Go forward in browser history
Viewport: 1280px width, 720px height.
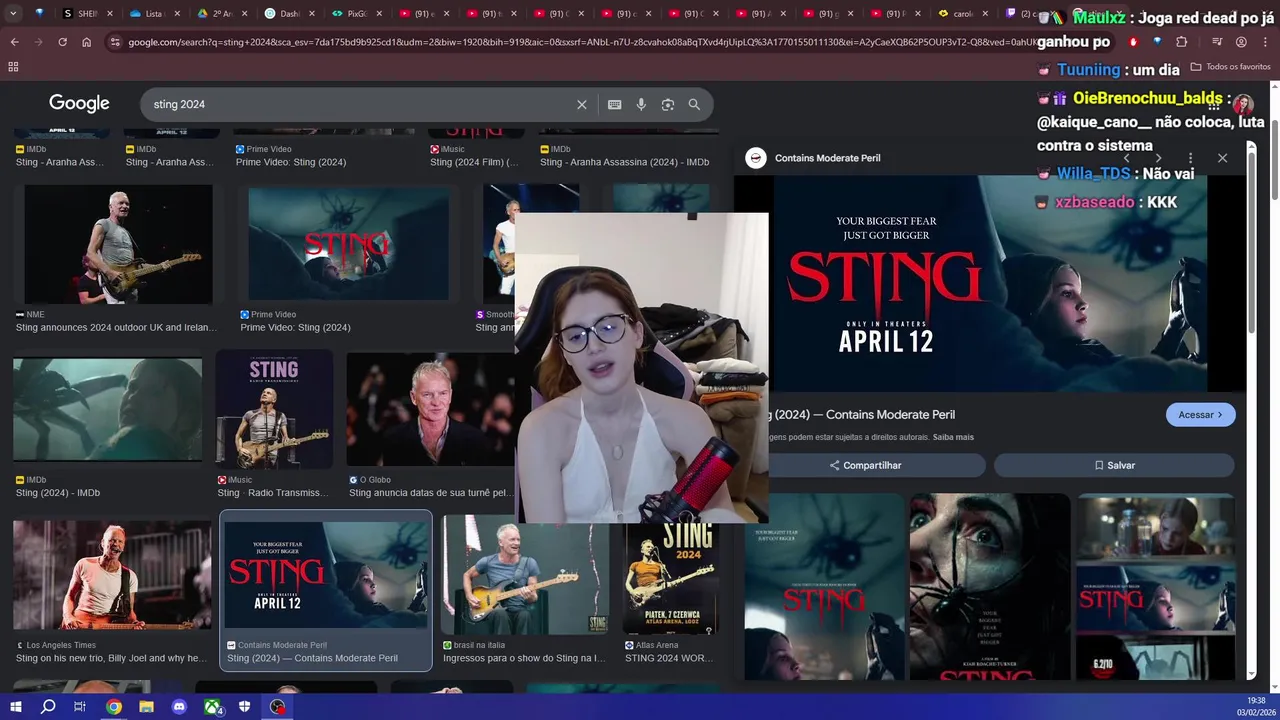click(x=38, y=42)
